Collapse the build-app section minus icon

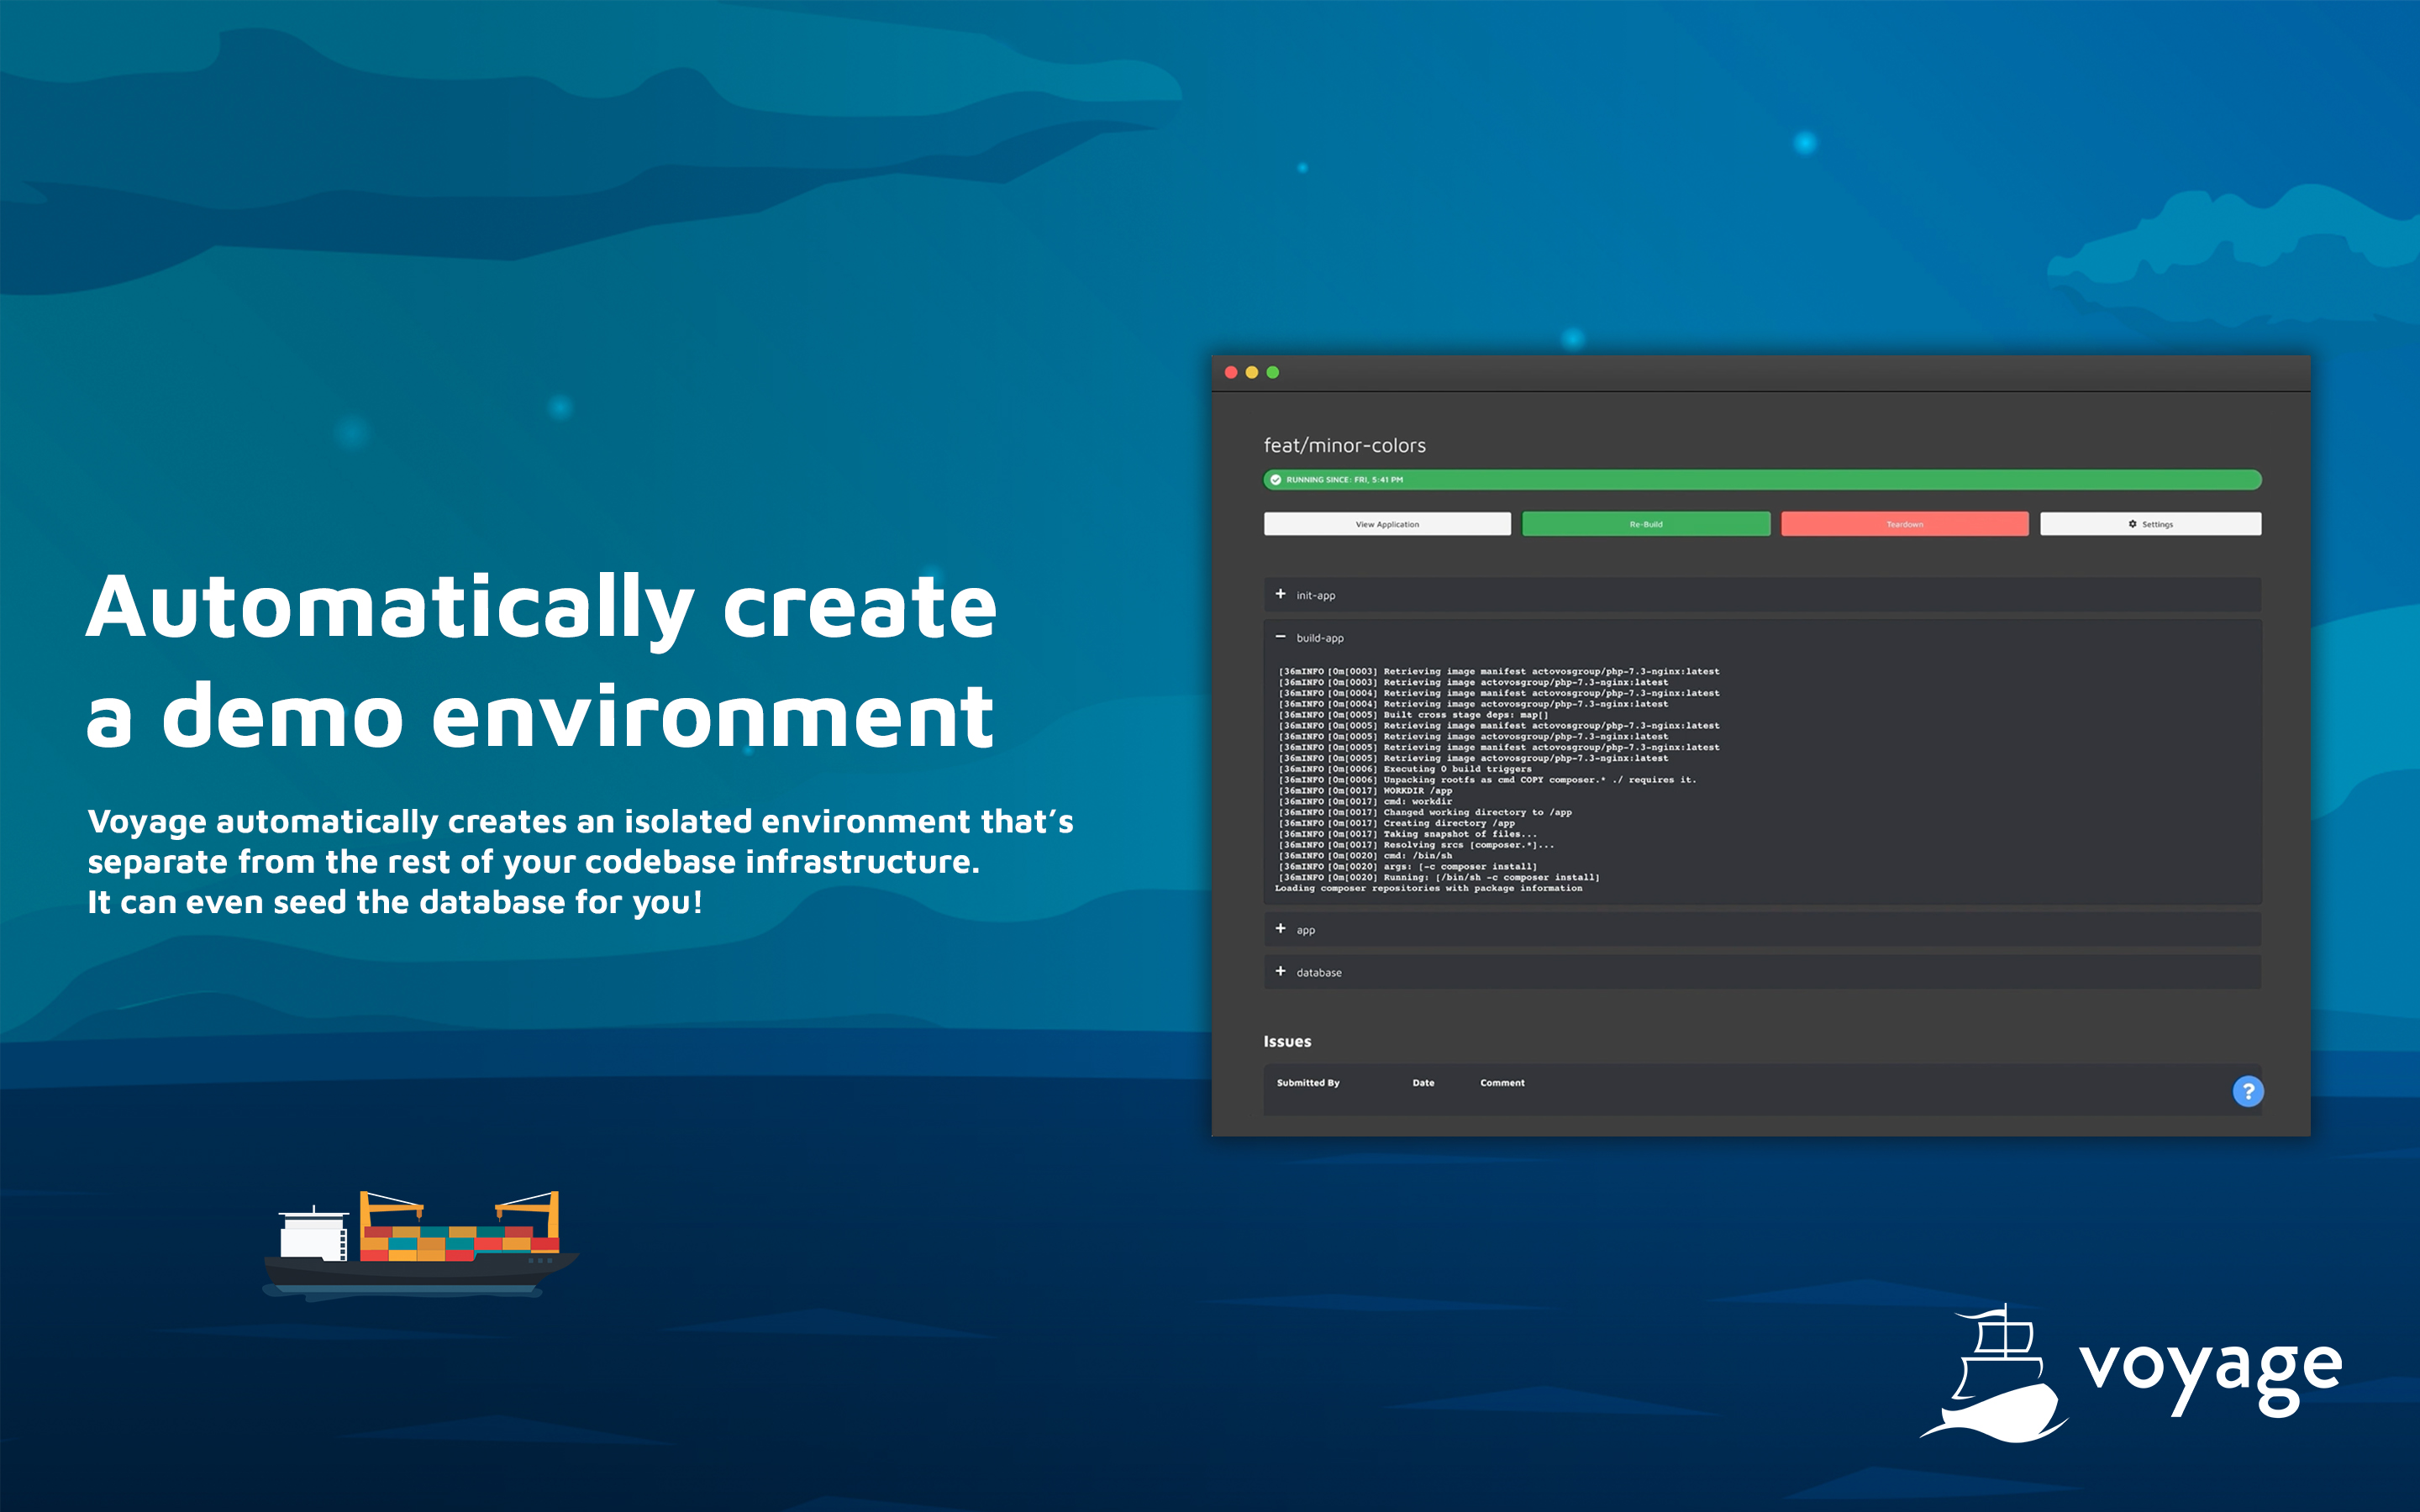coord(1280,637)
